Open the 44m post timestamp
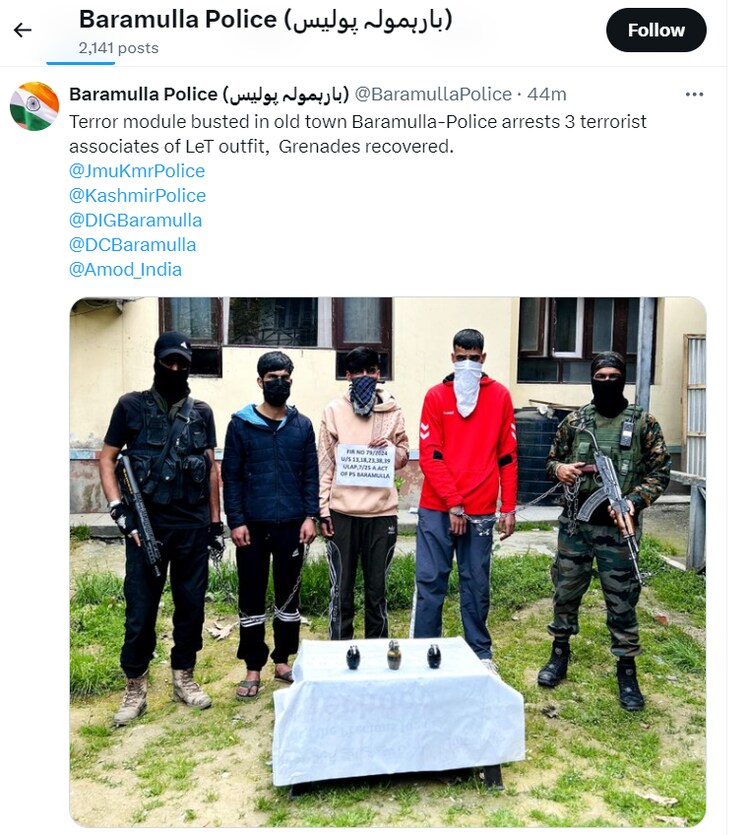This screenshot has width=750, height=835. click(x=547, y=94)
